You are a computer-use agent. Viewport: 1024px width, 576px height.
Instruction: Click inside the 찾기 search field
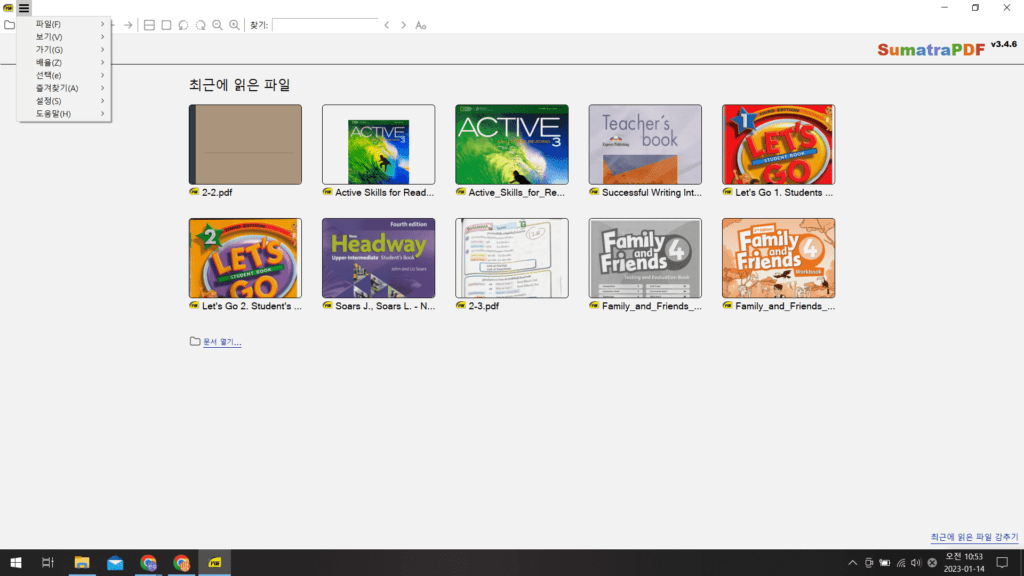click(325, 25)
